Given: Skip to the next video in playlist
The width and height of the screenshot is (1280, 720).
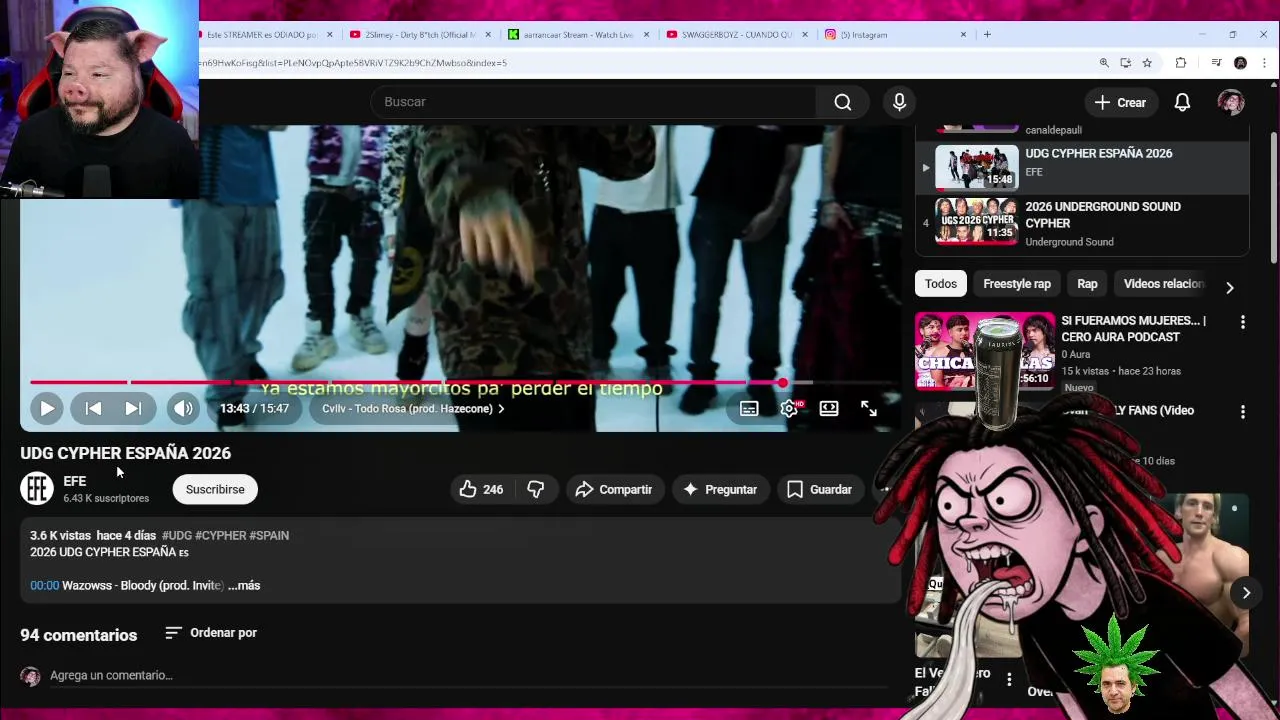Looking at the screenshot, I should 133,408.
